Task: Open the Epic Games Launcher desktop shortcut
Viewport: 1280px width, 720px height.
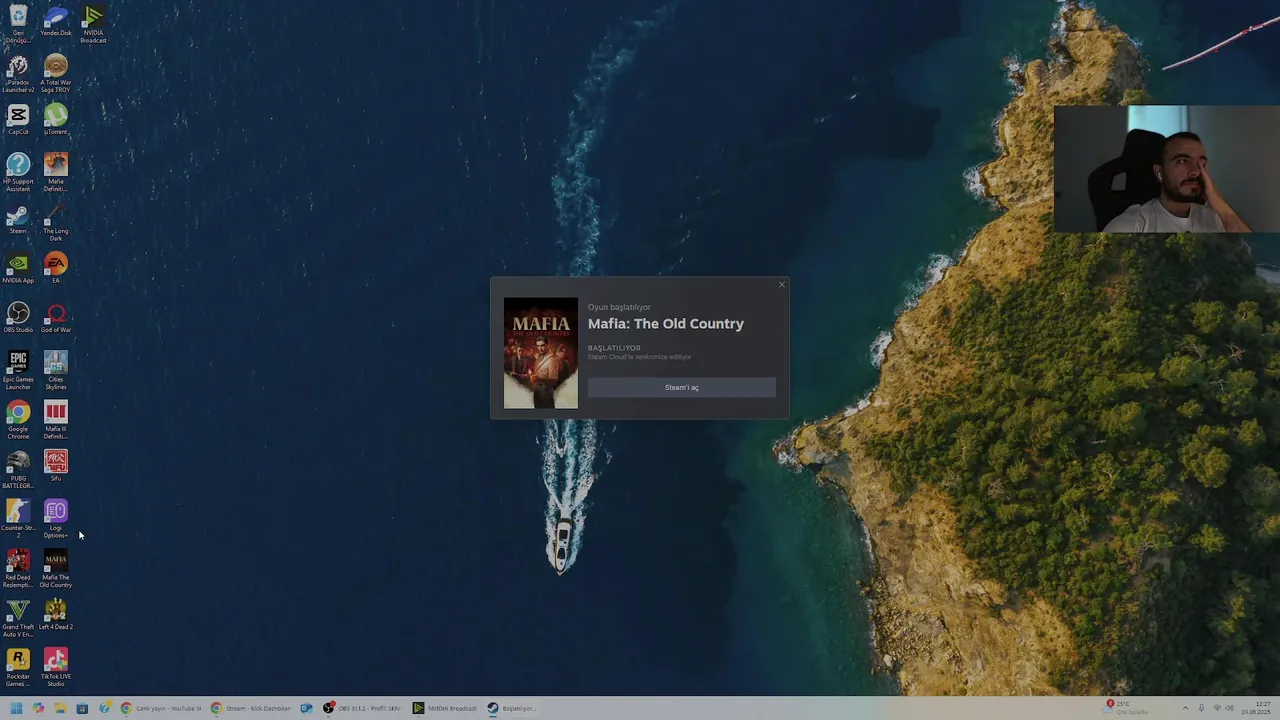Action: coord(18,370)
